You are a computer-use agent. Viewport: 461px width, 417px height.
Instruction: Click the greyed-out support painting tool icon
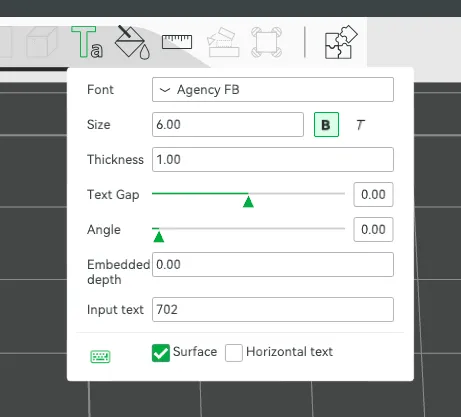(223, 43)
